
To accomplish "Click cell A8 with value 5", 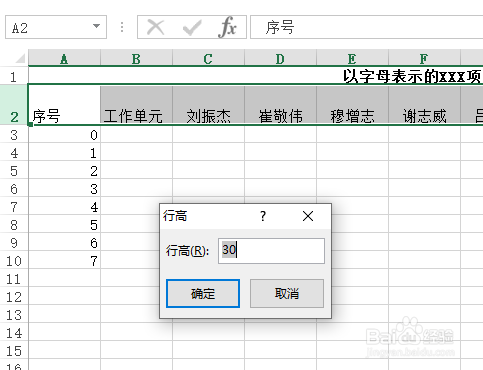I will tap(64, 225).
